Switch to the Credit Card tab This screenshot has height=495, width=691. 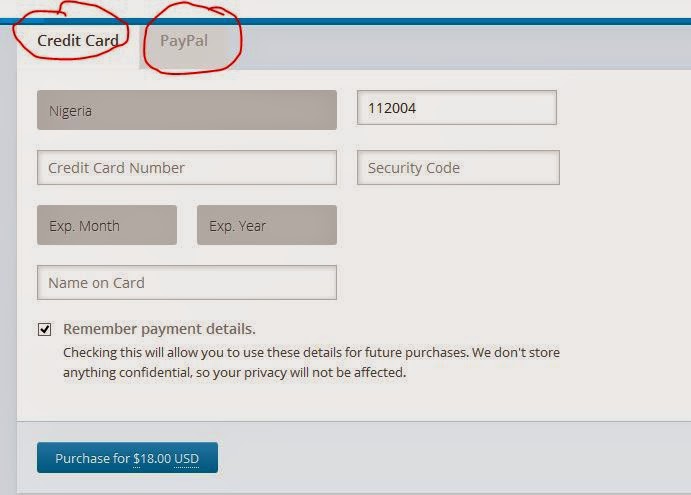(78, 42)
